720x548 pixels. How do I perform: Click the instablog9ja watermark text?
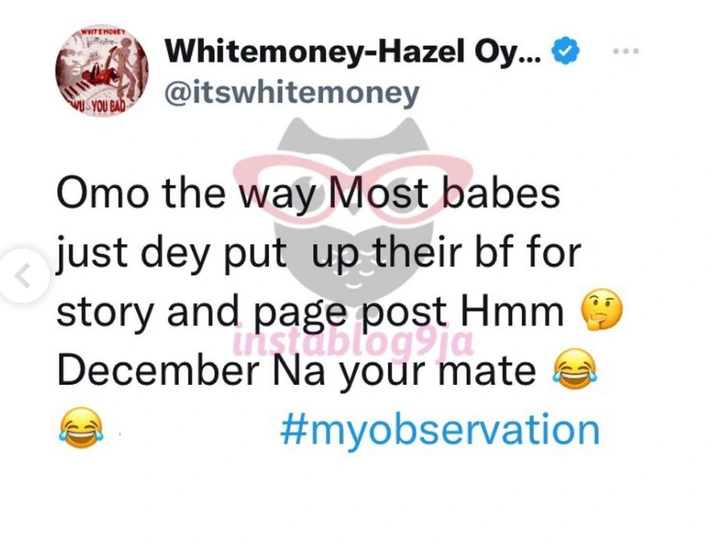(353, 341)
